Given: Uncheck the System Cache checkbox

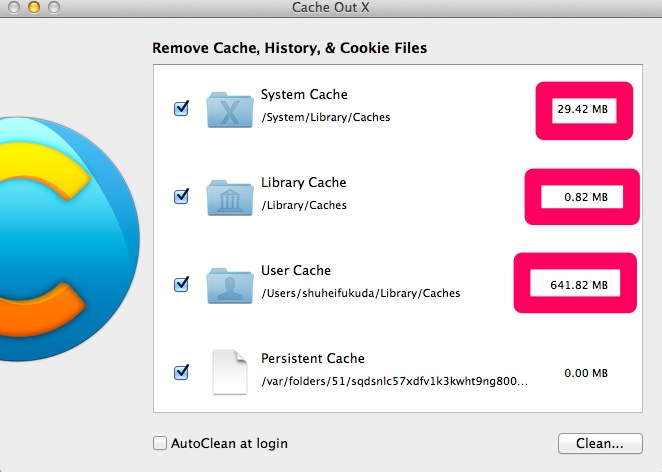Looking at the screenshot, I should (x=182, y=109).
